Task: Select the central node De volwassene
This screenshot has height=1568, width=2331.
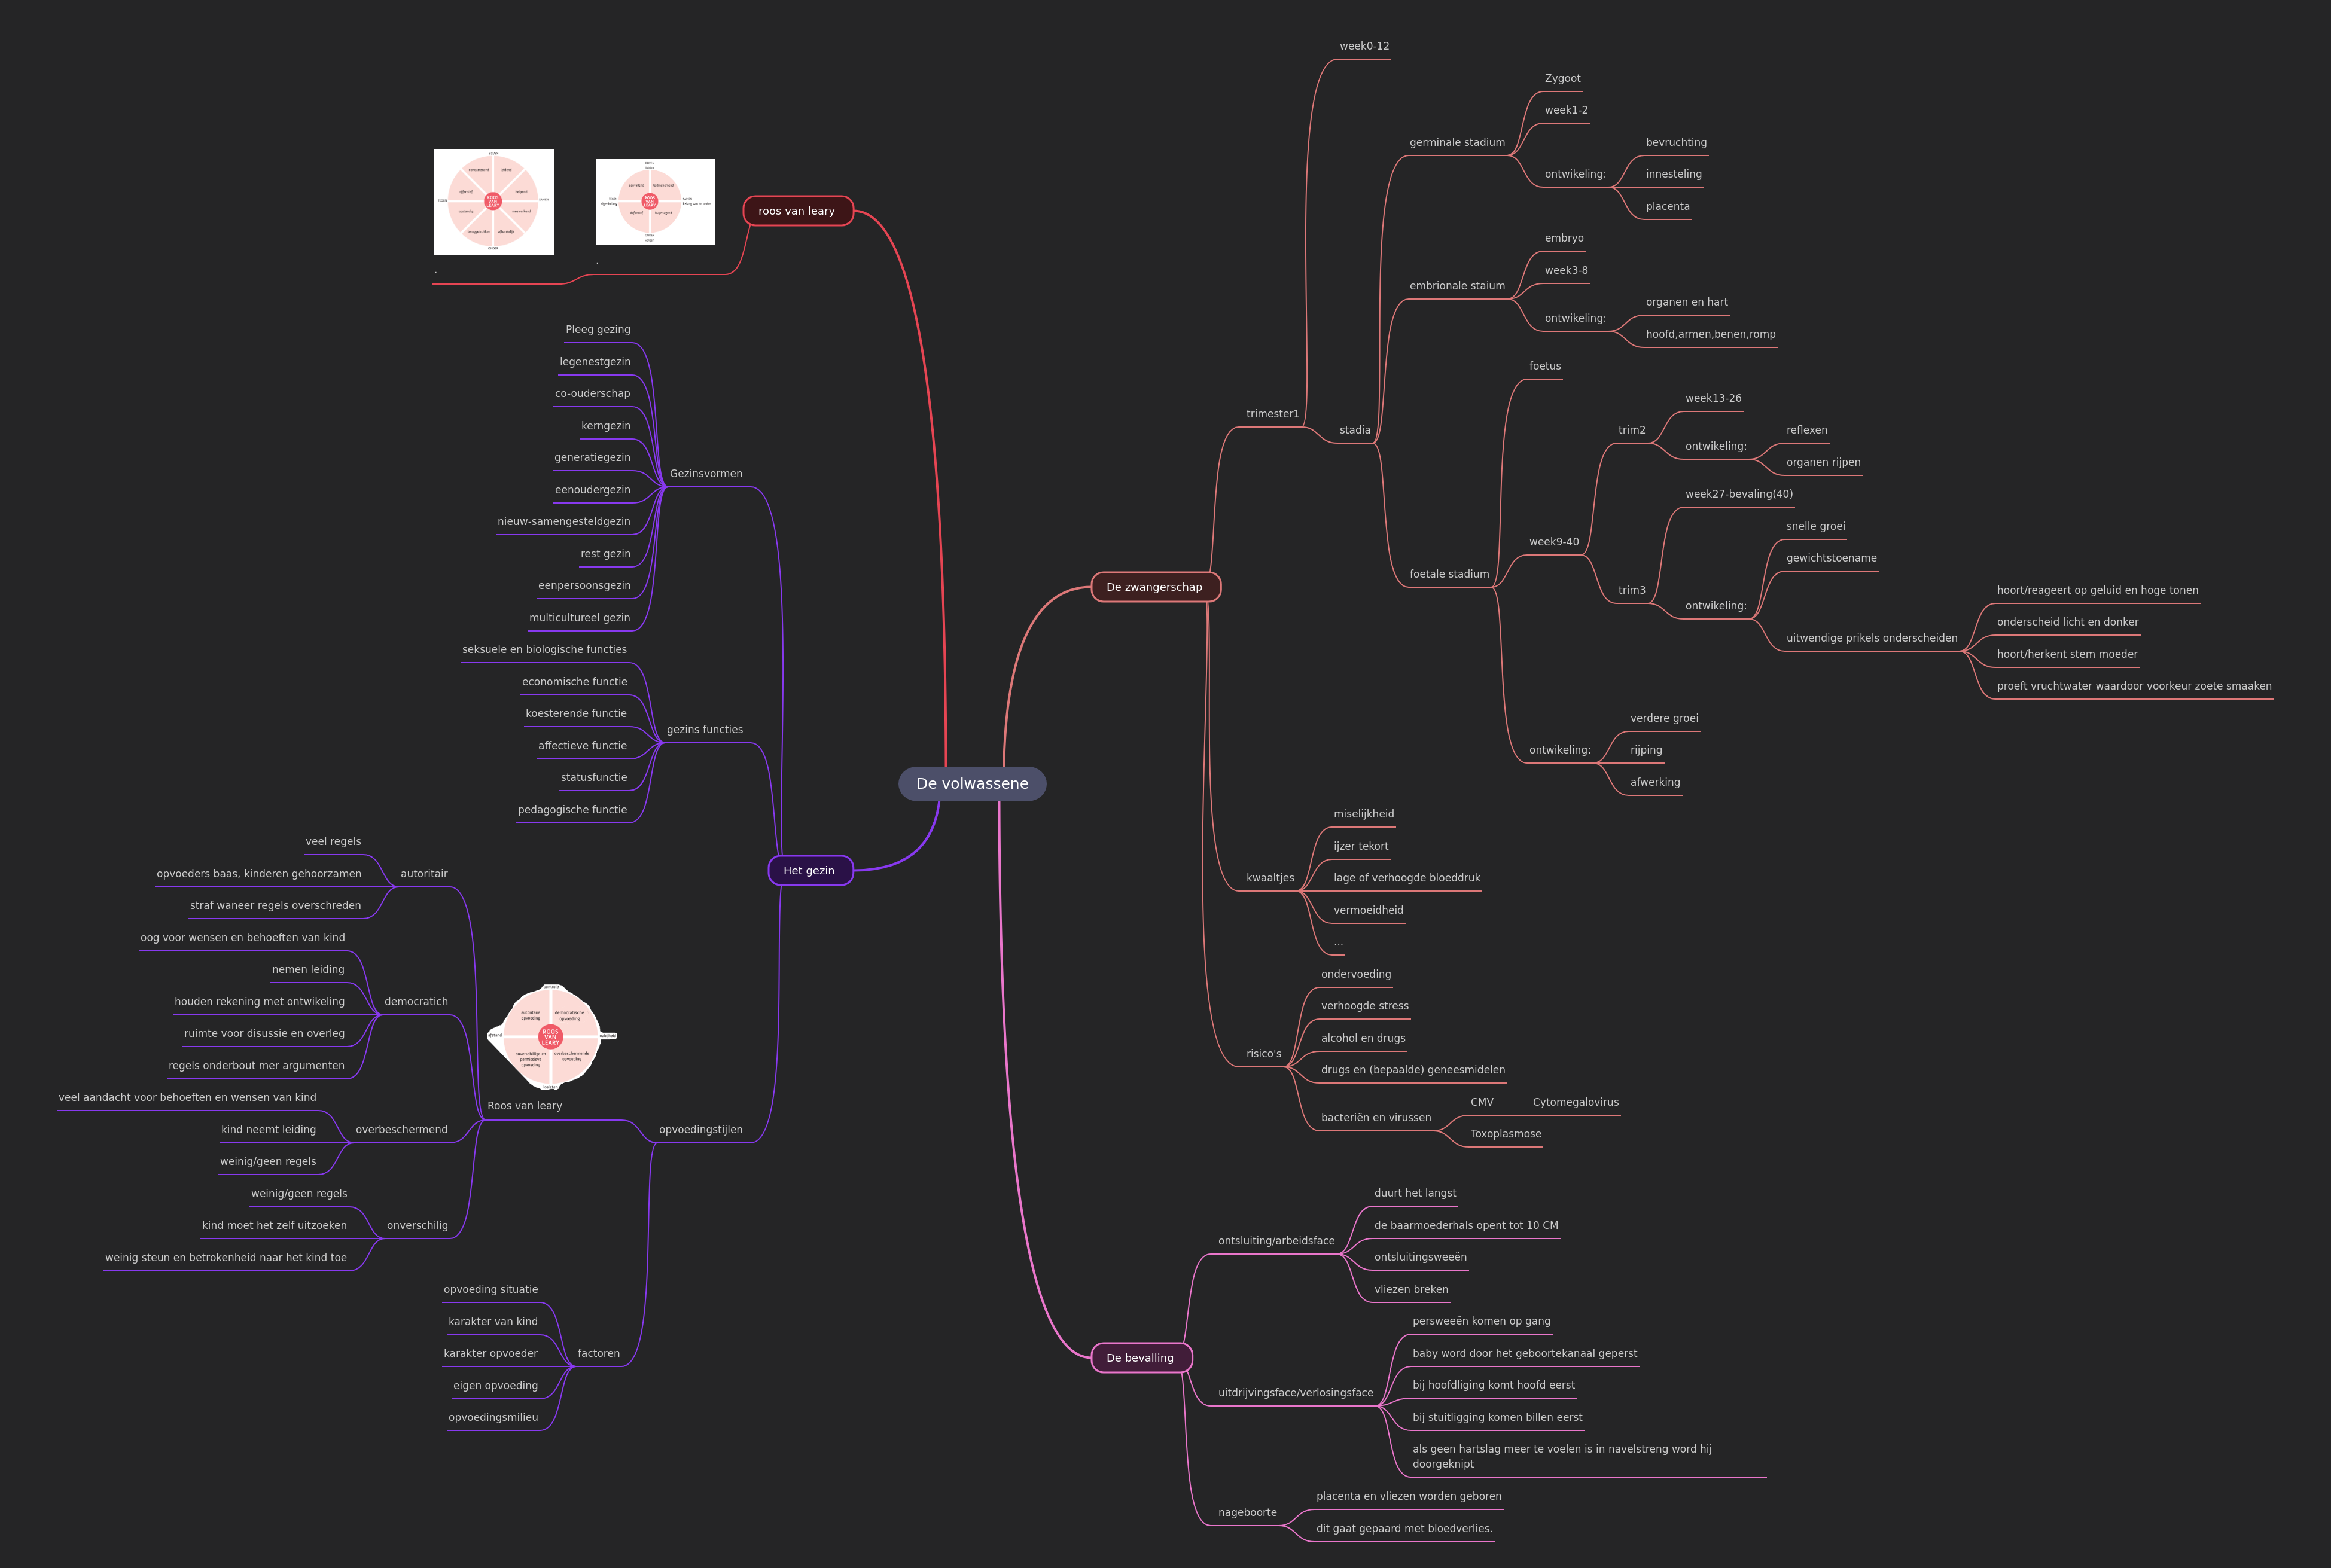Action: tap(972, 784)
